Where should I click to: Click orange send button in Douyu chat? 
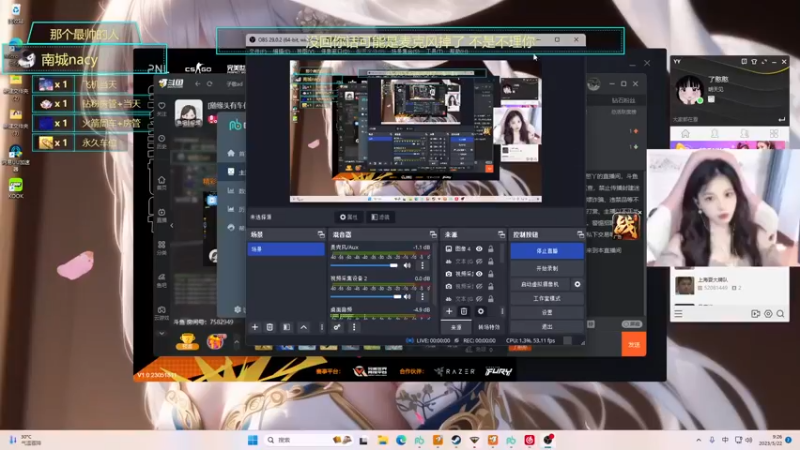coord(634,344)
